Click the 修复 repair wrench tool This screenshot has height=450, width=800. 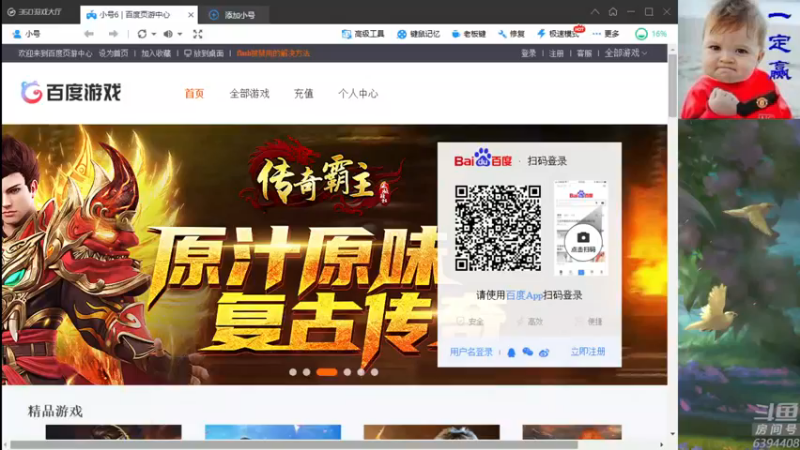(512, 34)
